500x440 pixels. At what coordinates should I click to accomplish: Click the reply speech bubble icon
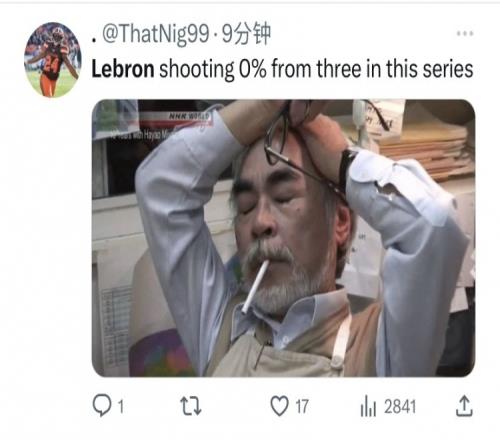[x=102, y=406]
